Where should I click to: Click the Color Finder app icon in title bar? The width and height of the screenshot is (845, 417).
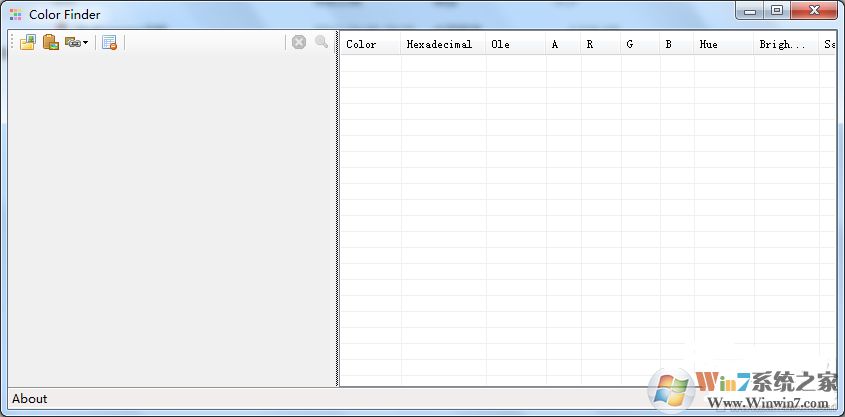[16, 15]
